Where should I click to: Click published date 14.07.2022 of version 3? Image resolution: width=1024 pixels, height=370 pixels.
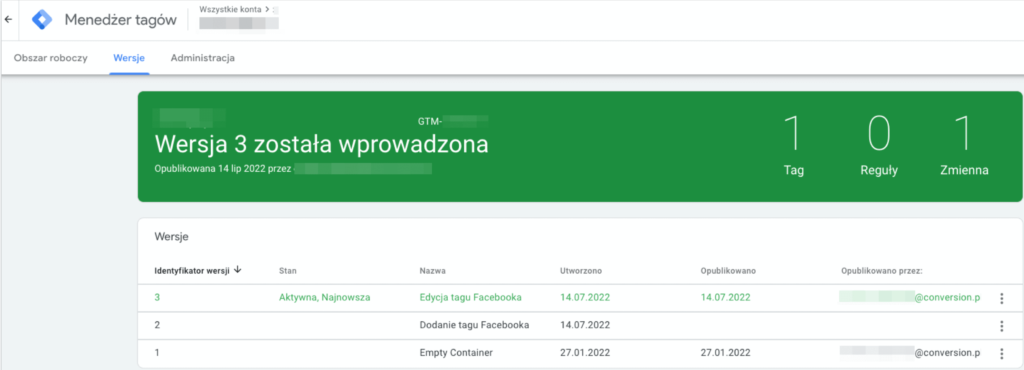(x=726, y=298)
